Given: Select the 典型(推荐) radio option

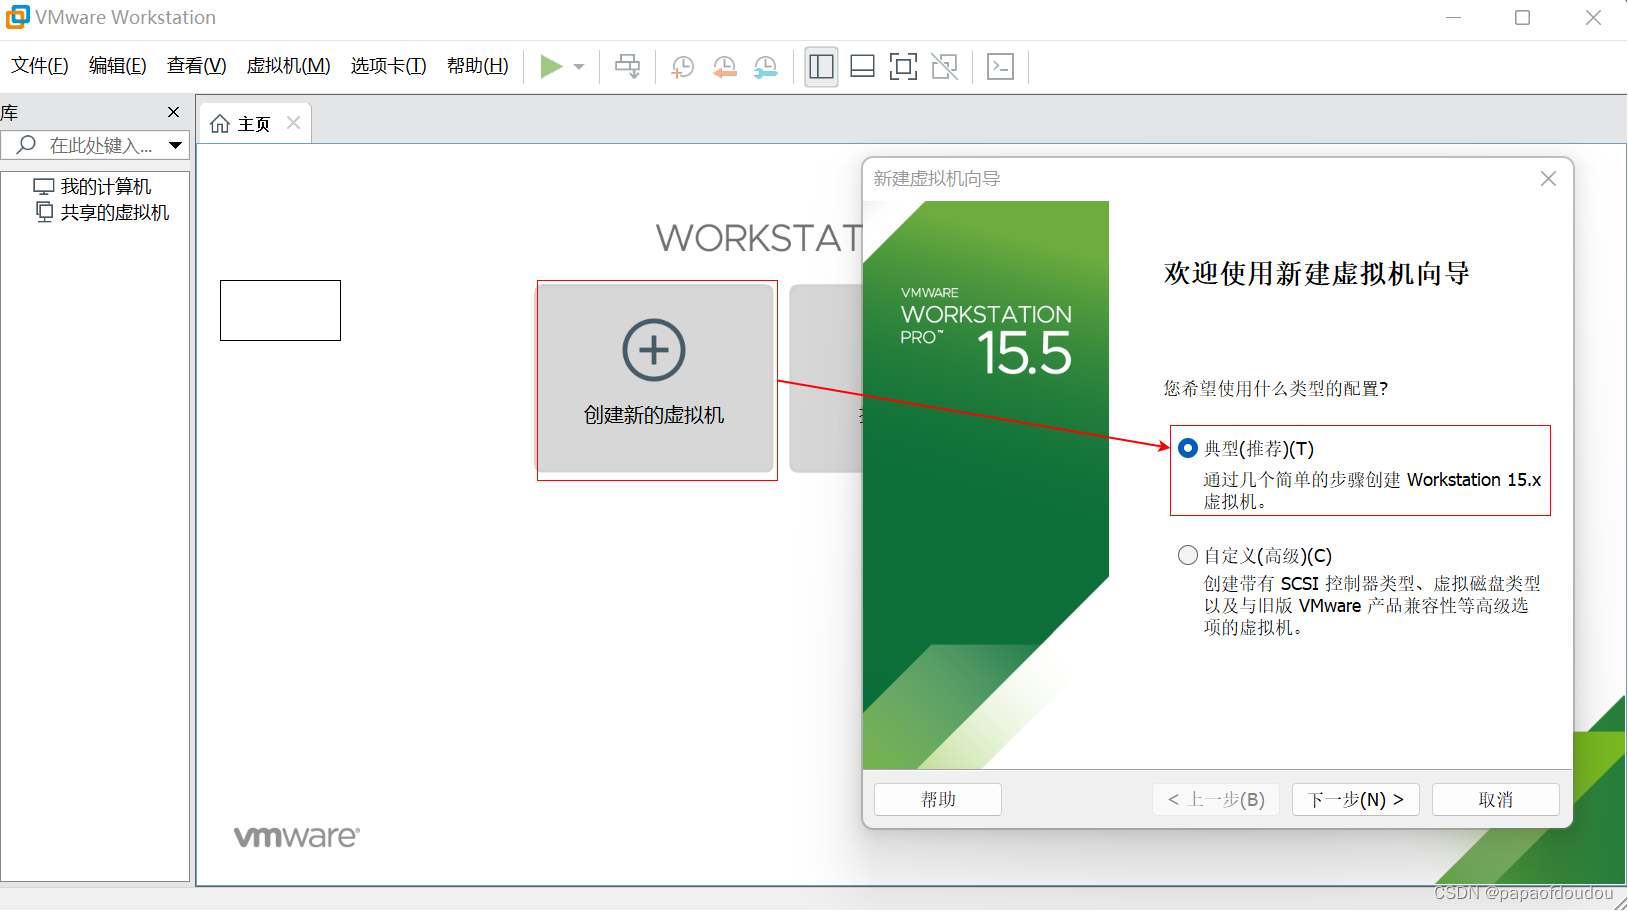Looking at the screenshot, I should coord(1188,448).
